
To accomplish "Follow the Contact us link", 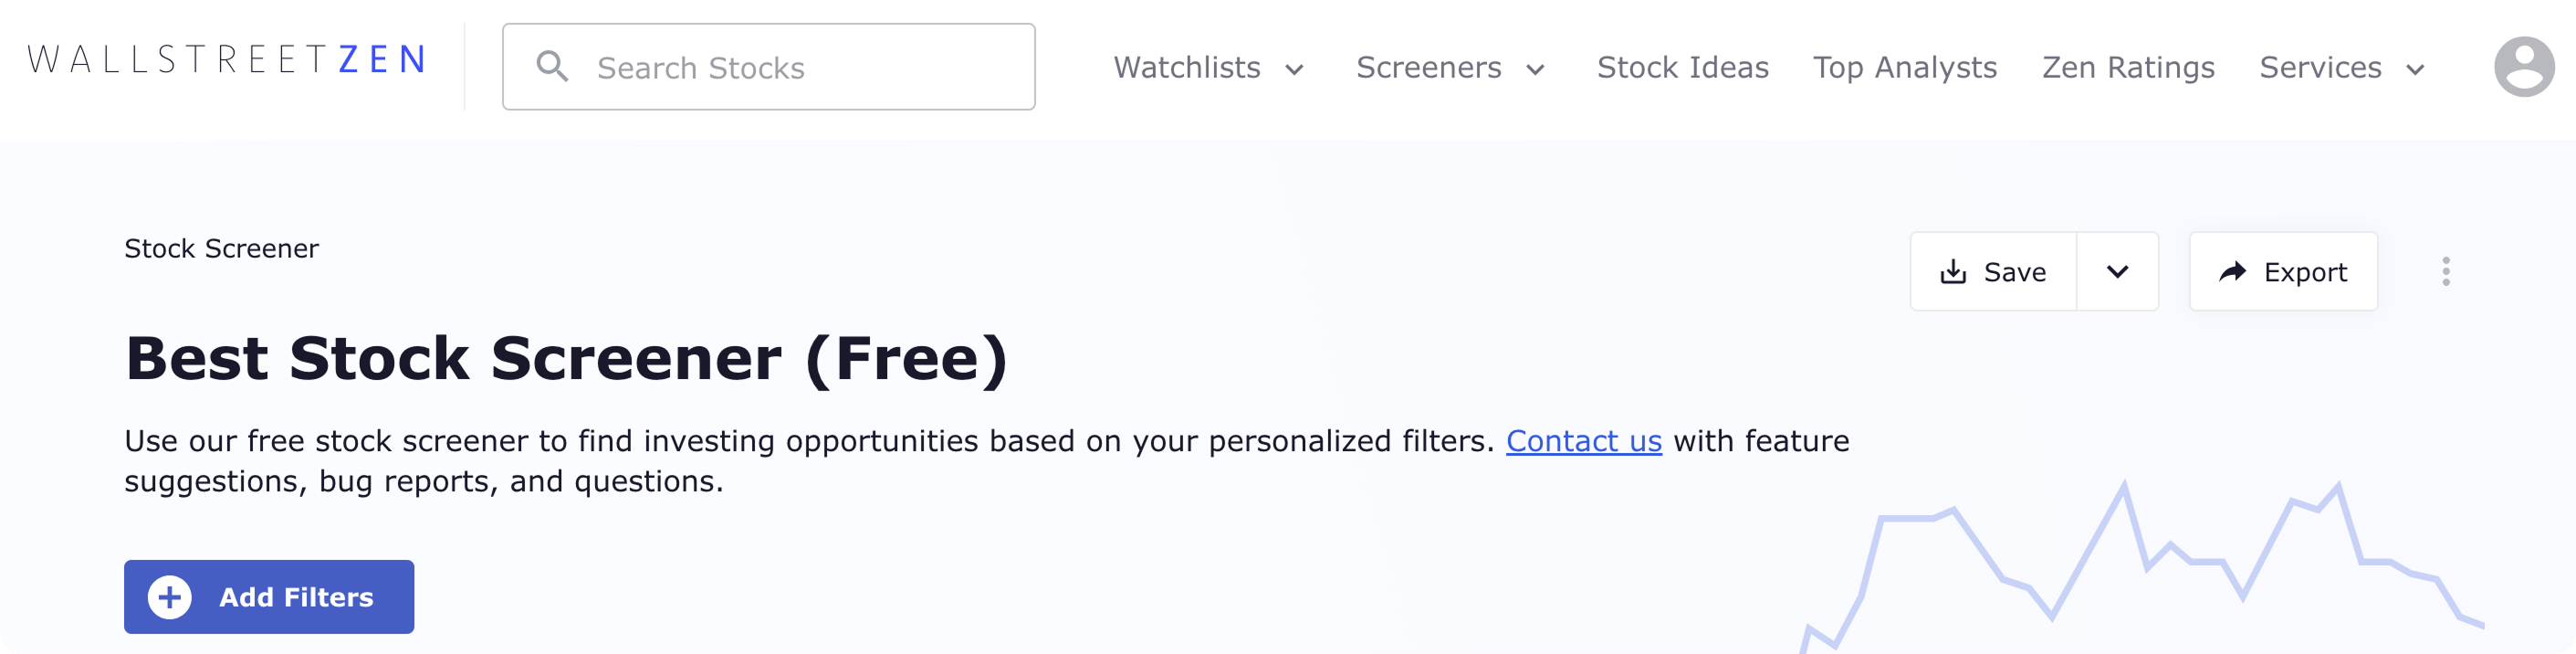I will (1583, 441).
